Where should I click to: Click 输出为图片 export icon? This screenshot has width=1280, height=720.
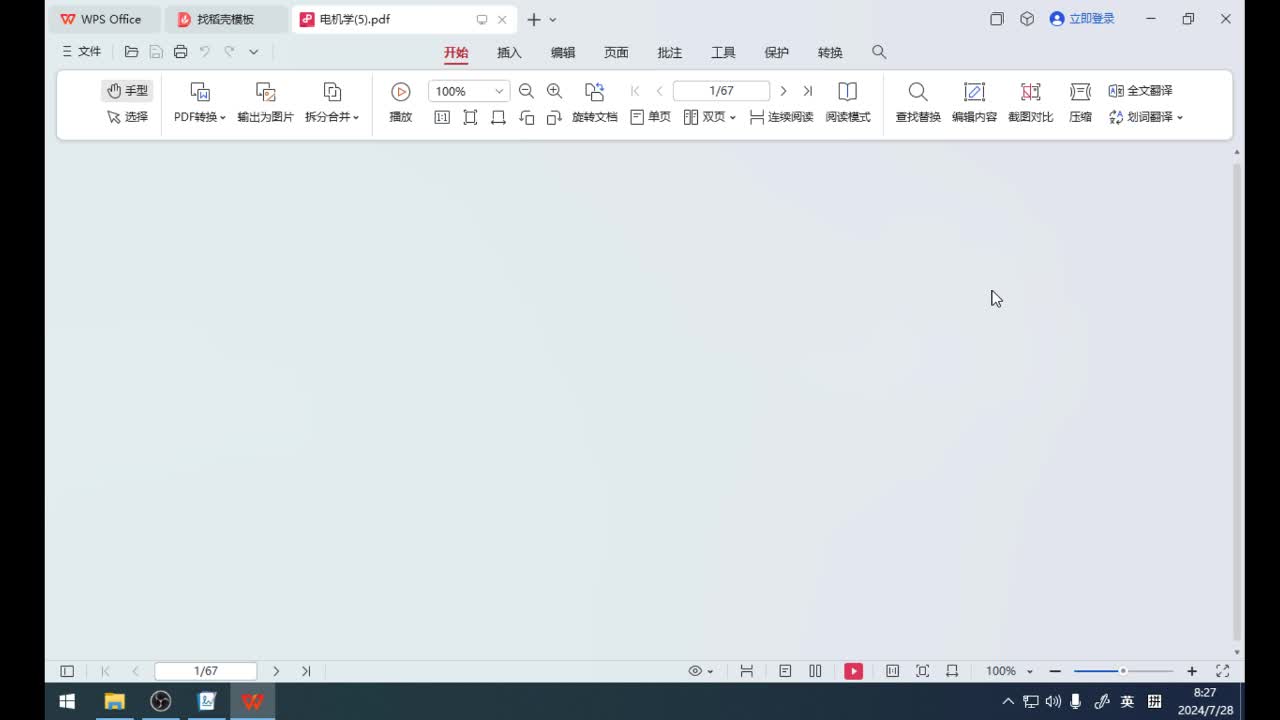[x=265, y=92]
